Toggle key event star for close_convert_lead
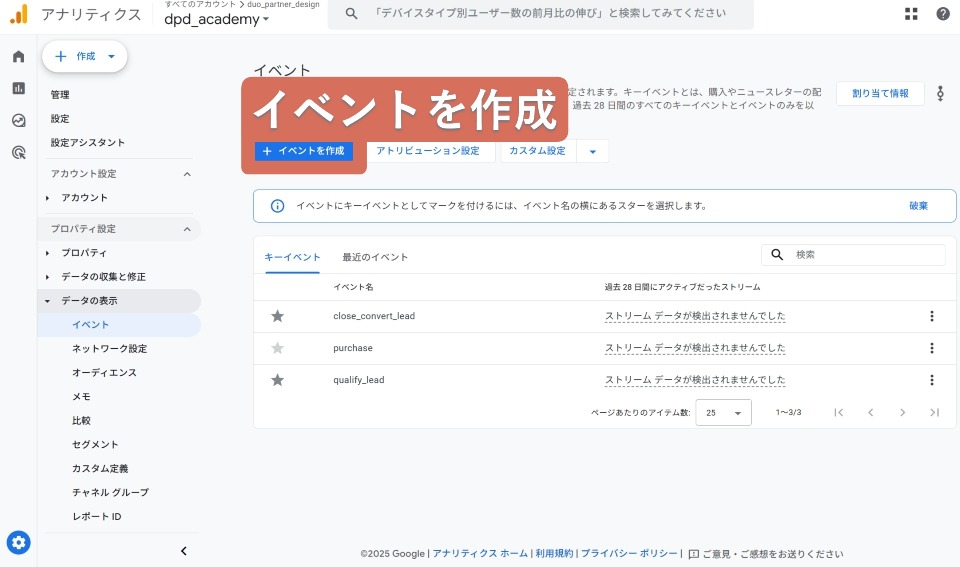This screenshot has width=960, height=567. click(278, 316)
